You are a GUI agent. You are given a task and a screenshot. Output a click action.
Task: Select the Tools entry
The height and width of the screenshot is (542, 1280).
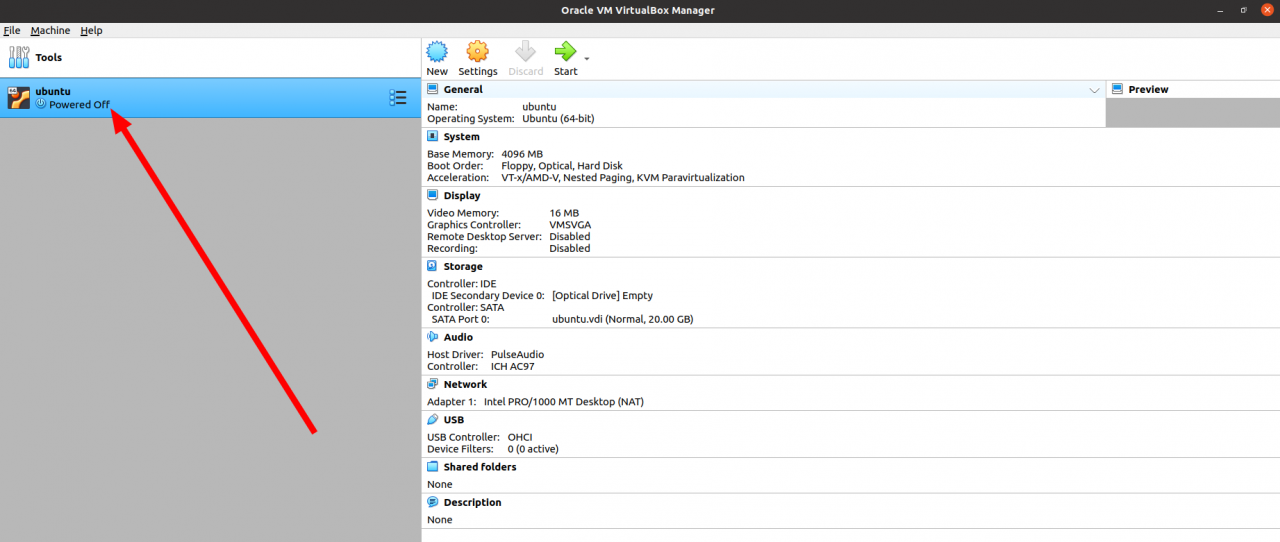pyautogui.click(x=210, y=57)
